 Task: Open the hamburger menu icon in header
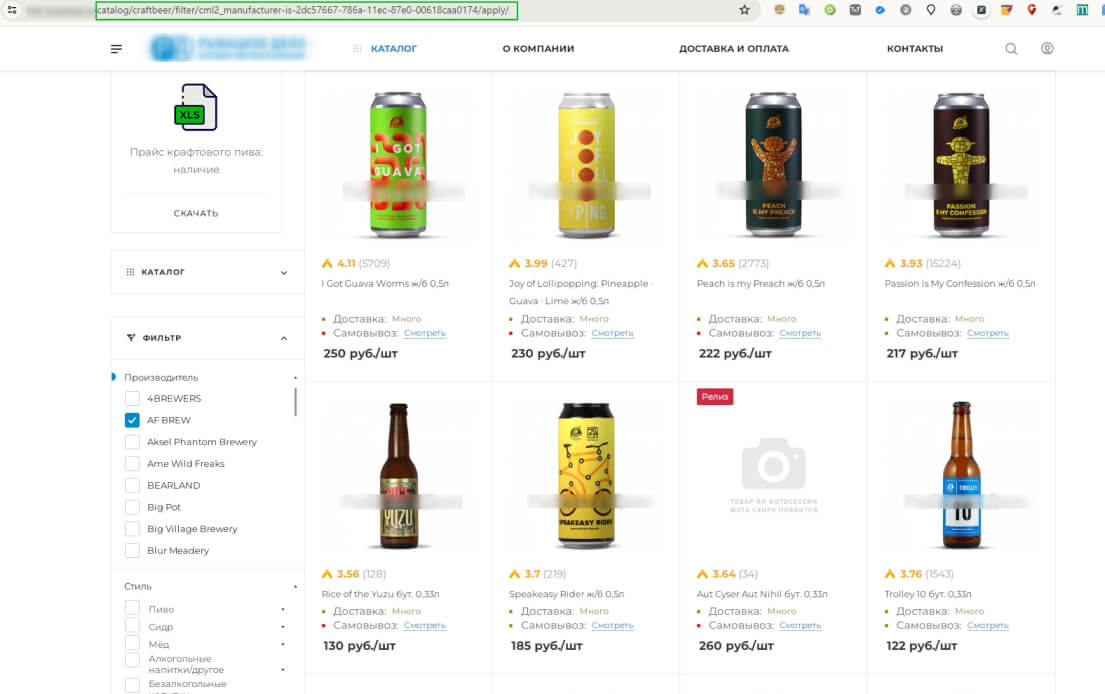pyautogui.click(x=116, y=49)
